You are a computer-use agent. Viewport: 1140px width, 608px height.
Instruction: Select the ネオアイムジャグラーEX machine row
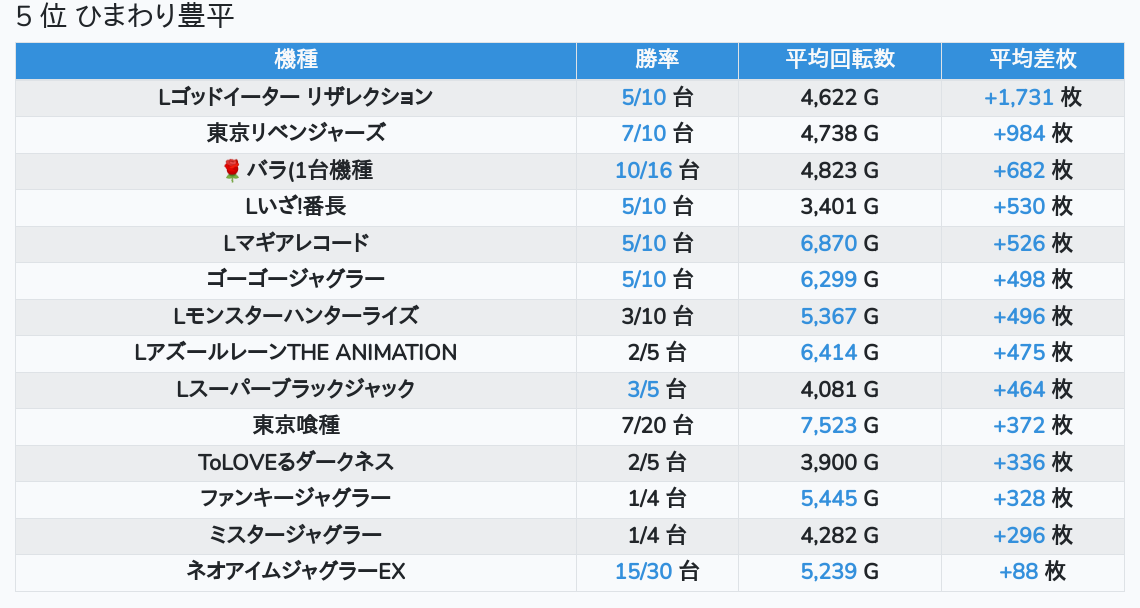[x=296, y=571]
